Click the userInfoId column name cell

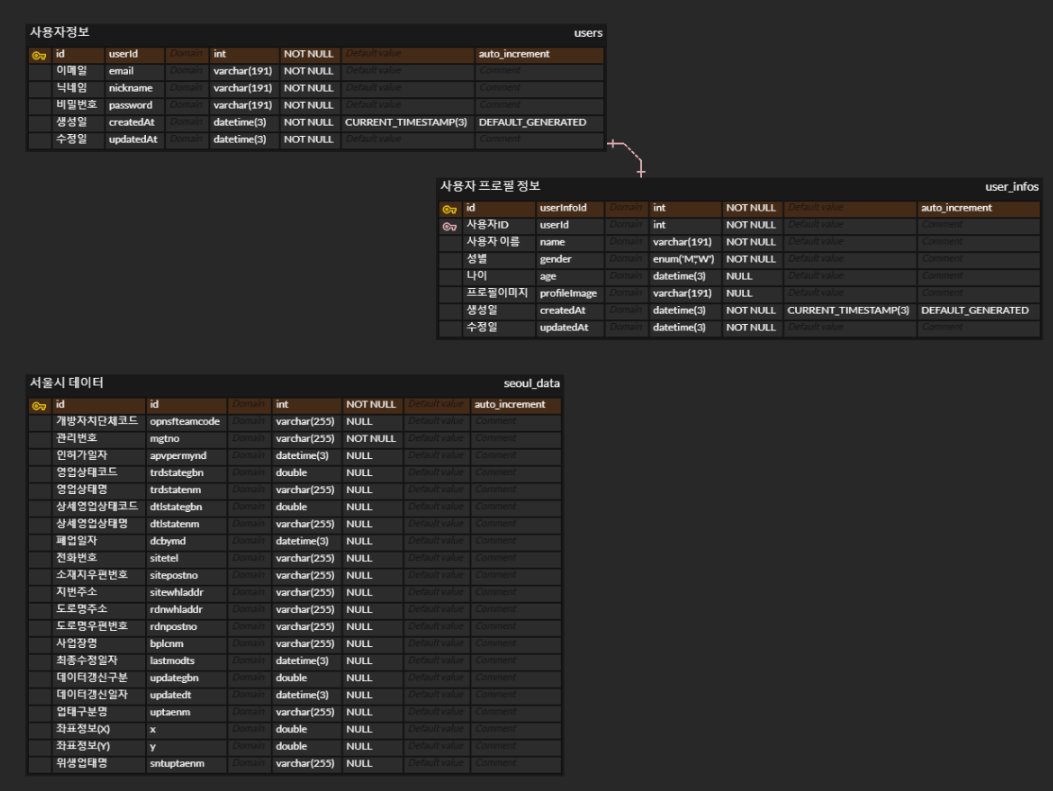(x=569, y=208)
